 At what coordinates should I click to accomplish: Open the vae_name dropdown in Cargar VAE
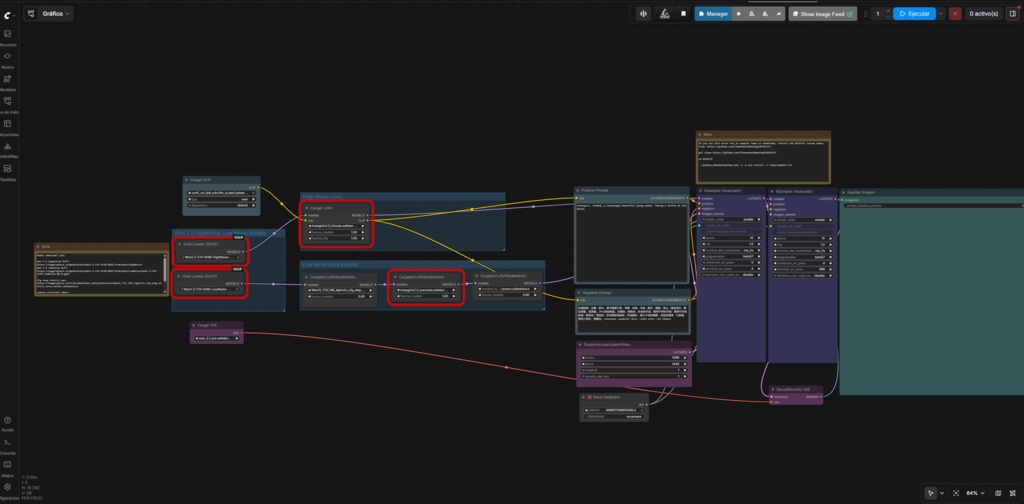coord(216,338)
